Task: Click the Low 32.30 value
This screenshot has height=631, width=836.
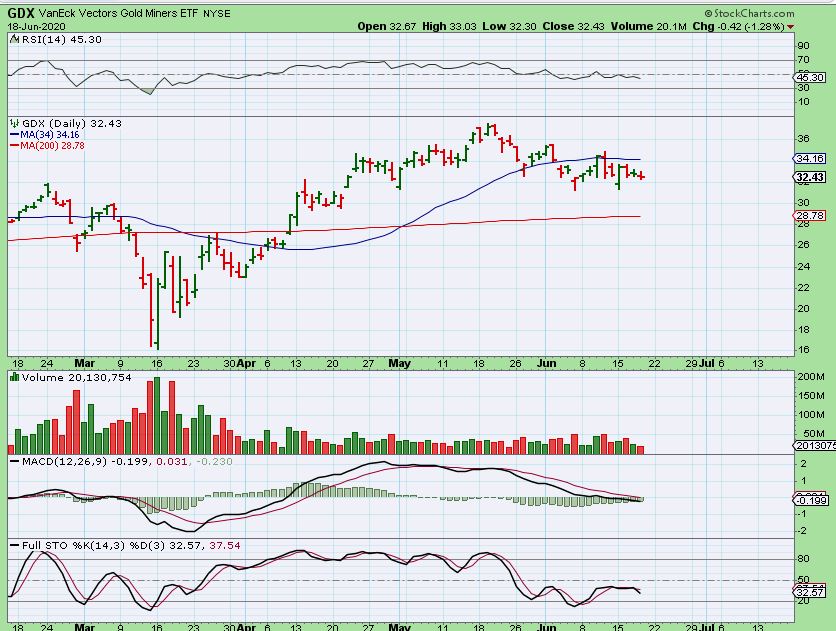Action: coord(509,26)
